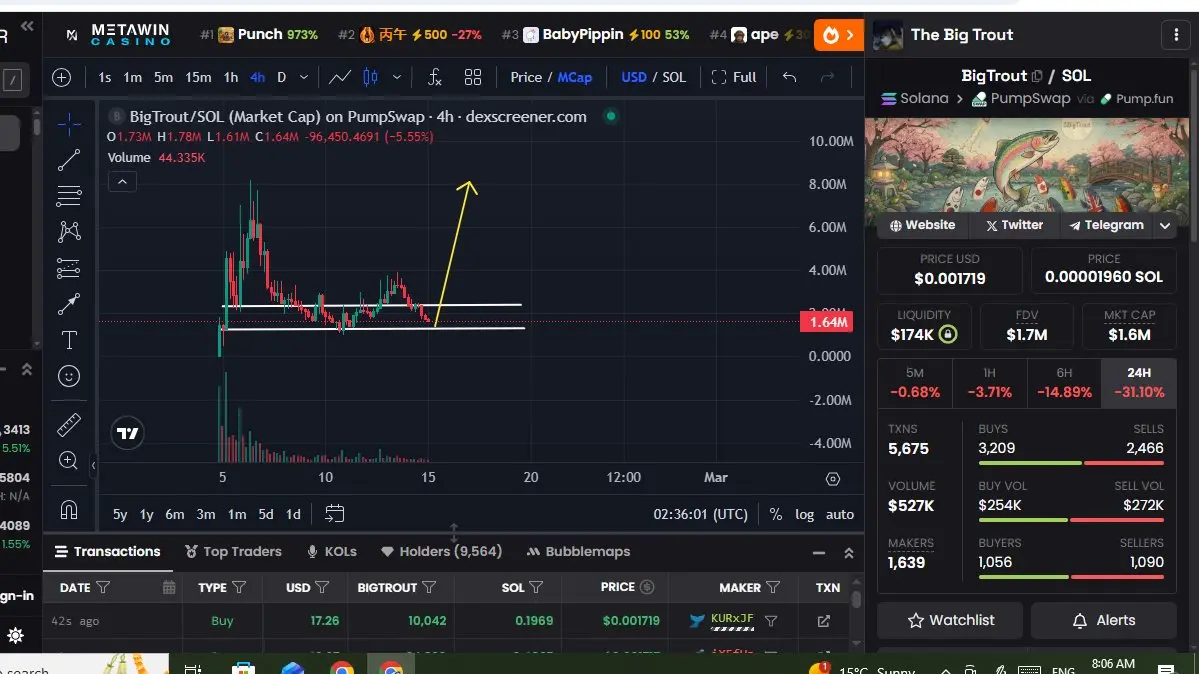
Task: Open the chart scale settings gear
Action: pyautogui.click(x=833, y=479)
